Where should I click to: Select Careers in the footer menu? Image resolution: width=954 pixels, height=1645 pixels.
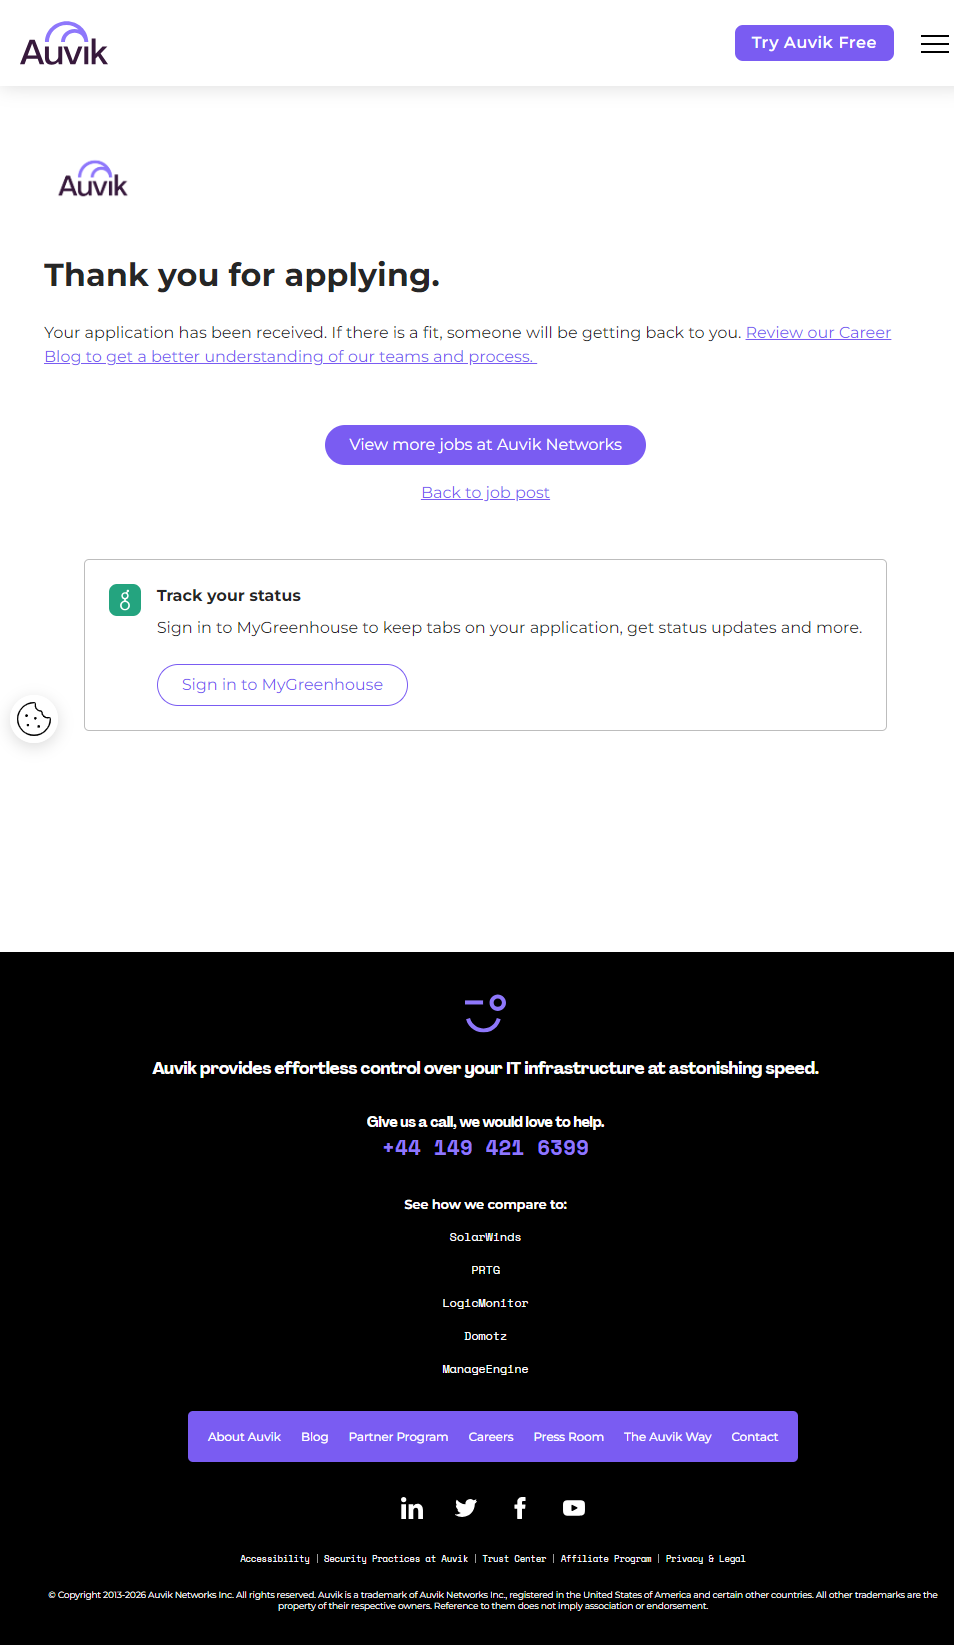(491, 1437)
